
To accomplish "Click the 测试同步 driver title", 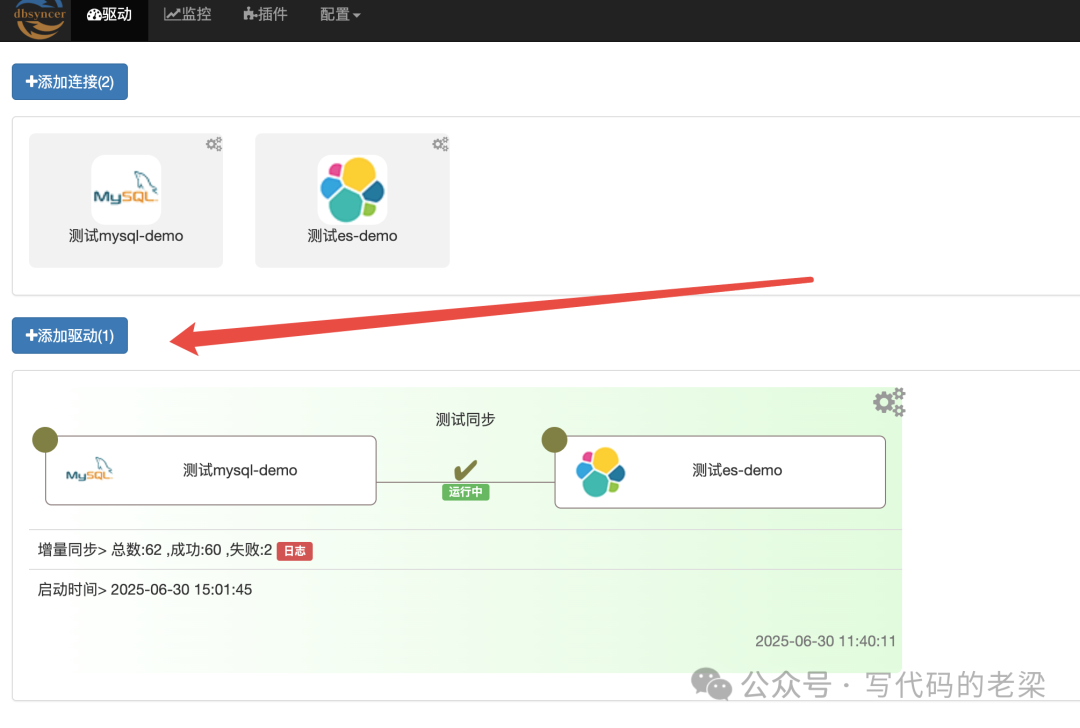I will pos(465,420).
